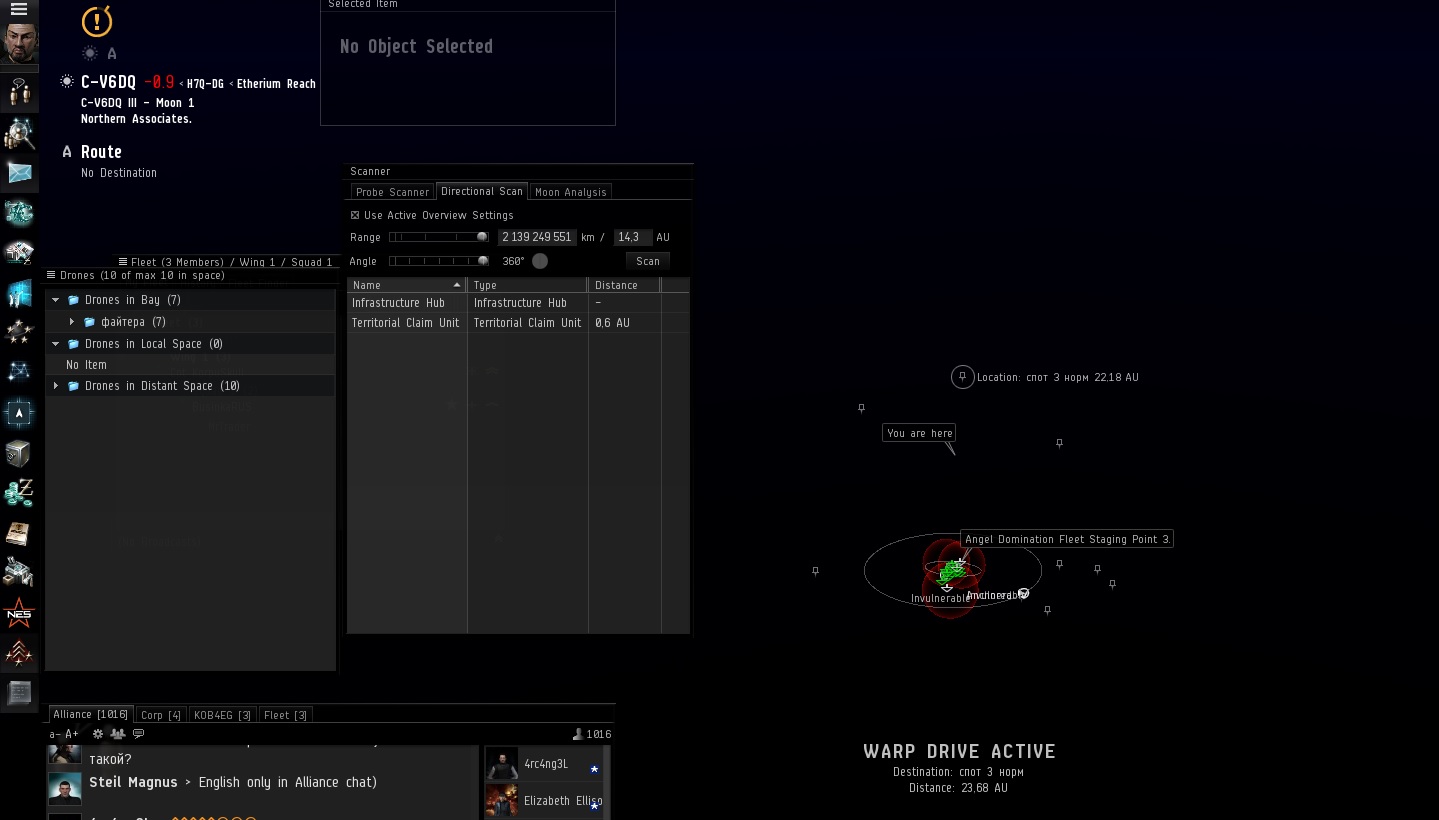Collapse the Drones in Bay group
The height and width of the screenshot is (820, 1439).
click(x=56, y=300)
